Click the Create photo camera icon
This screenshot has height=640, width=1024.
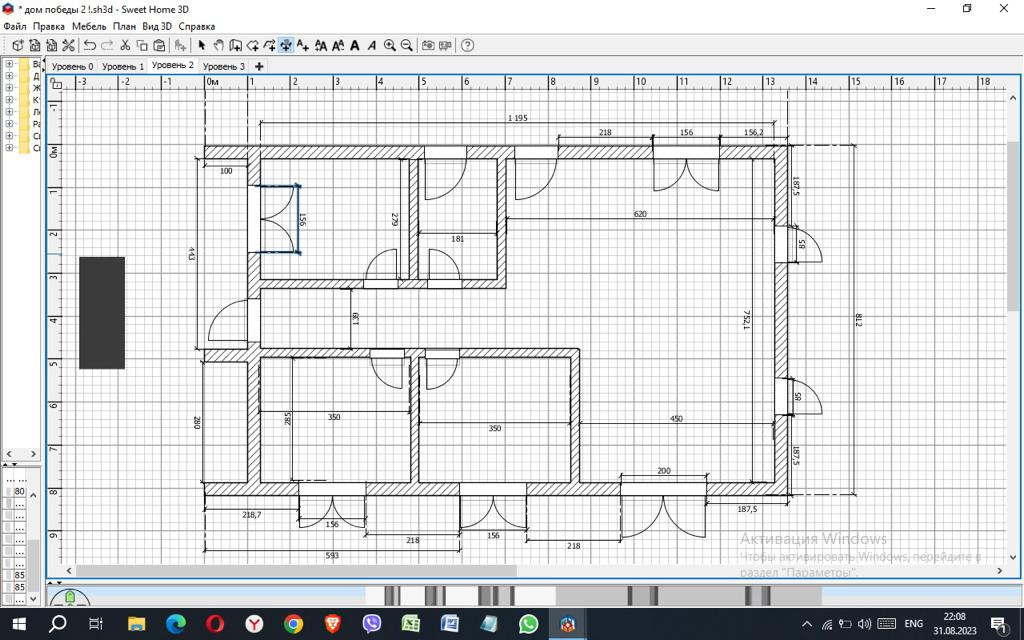428,45
